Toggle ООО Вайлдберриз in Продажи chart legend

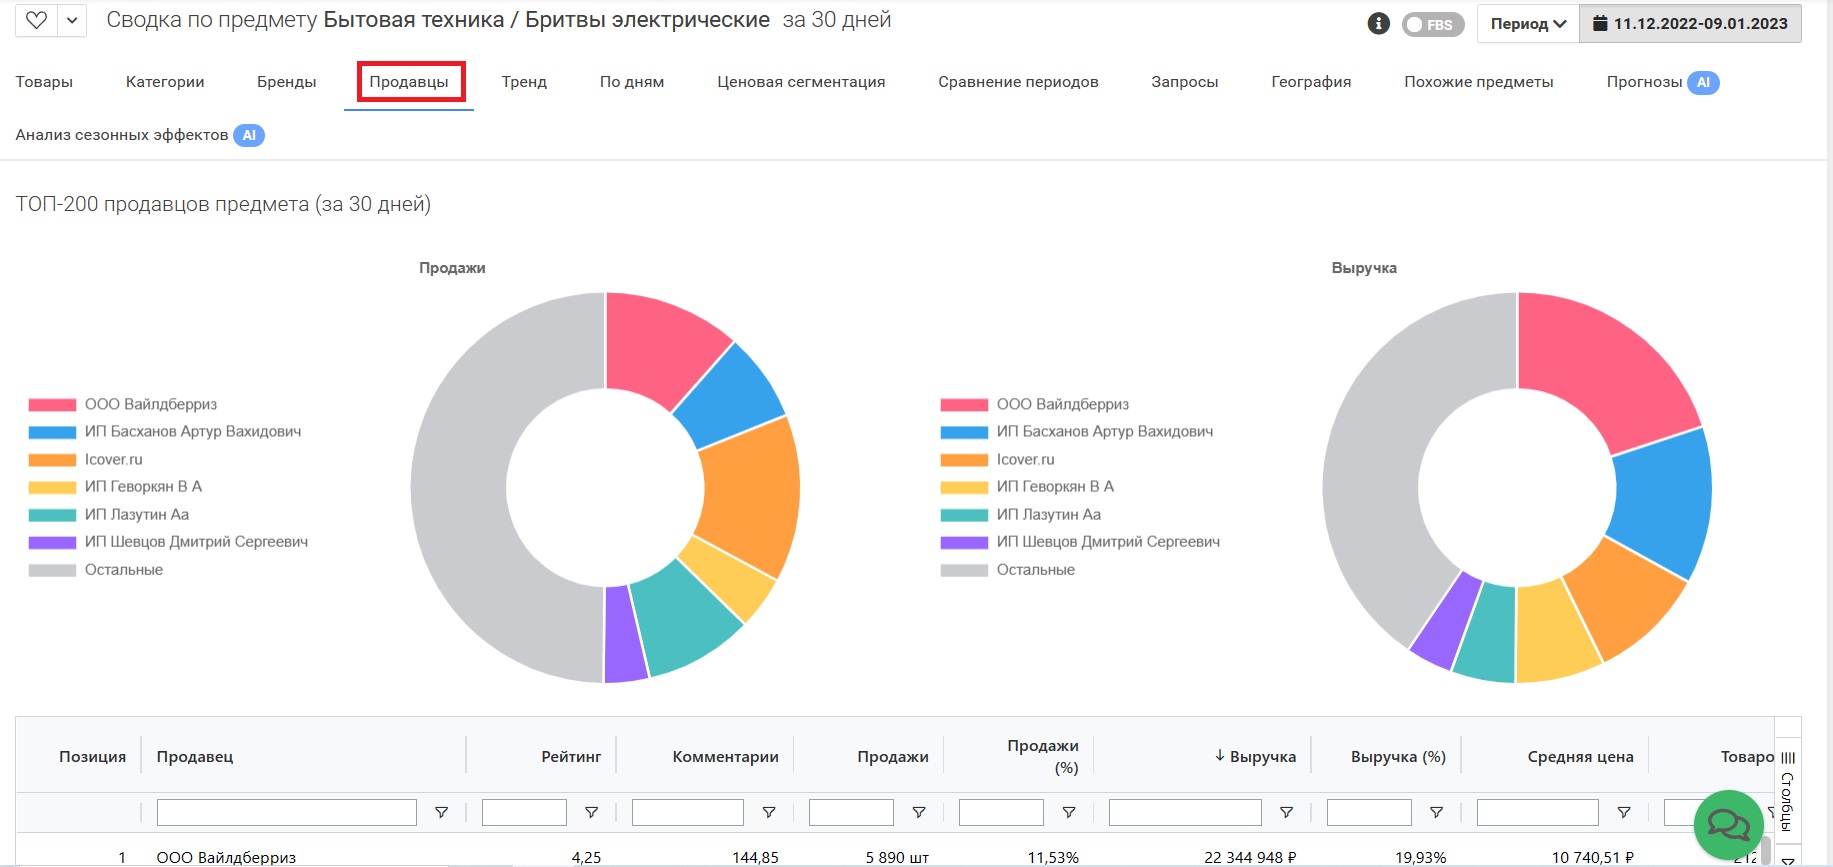(150, 404)
